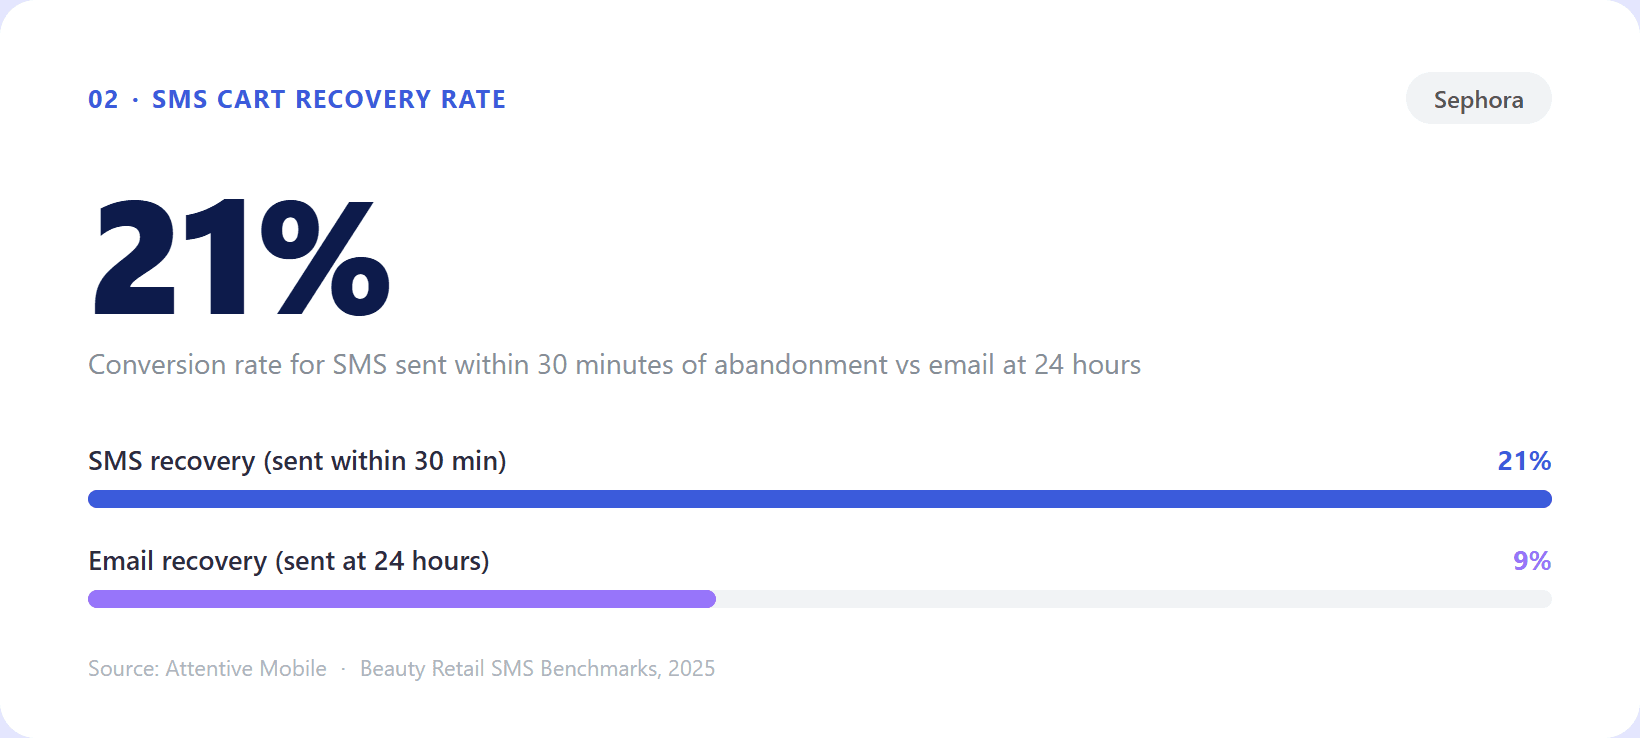Click the SMS recovery row label

pyautogui.click(x=297, y=461)
